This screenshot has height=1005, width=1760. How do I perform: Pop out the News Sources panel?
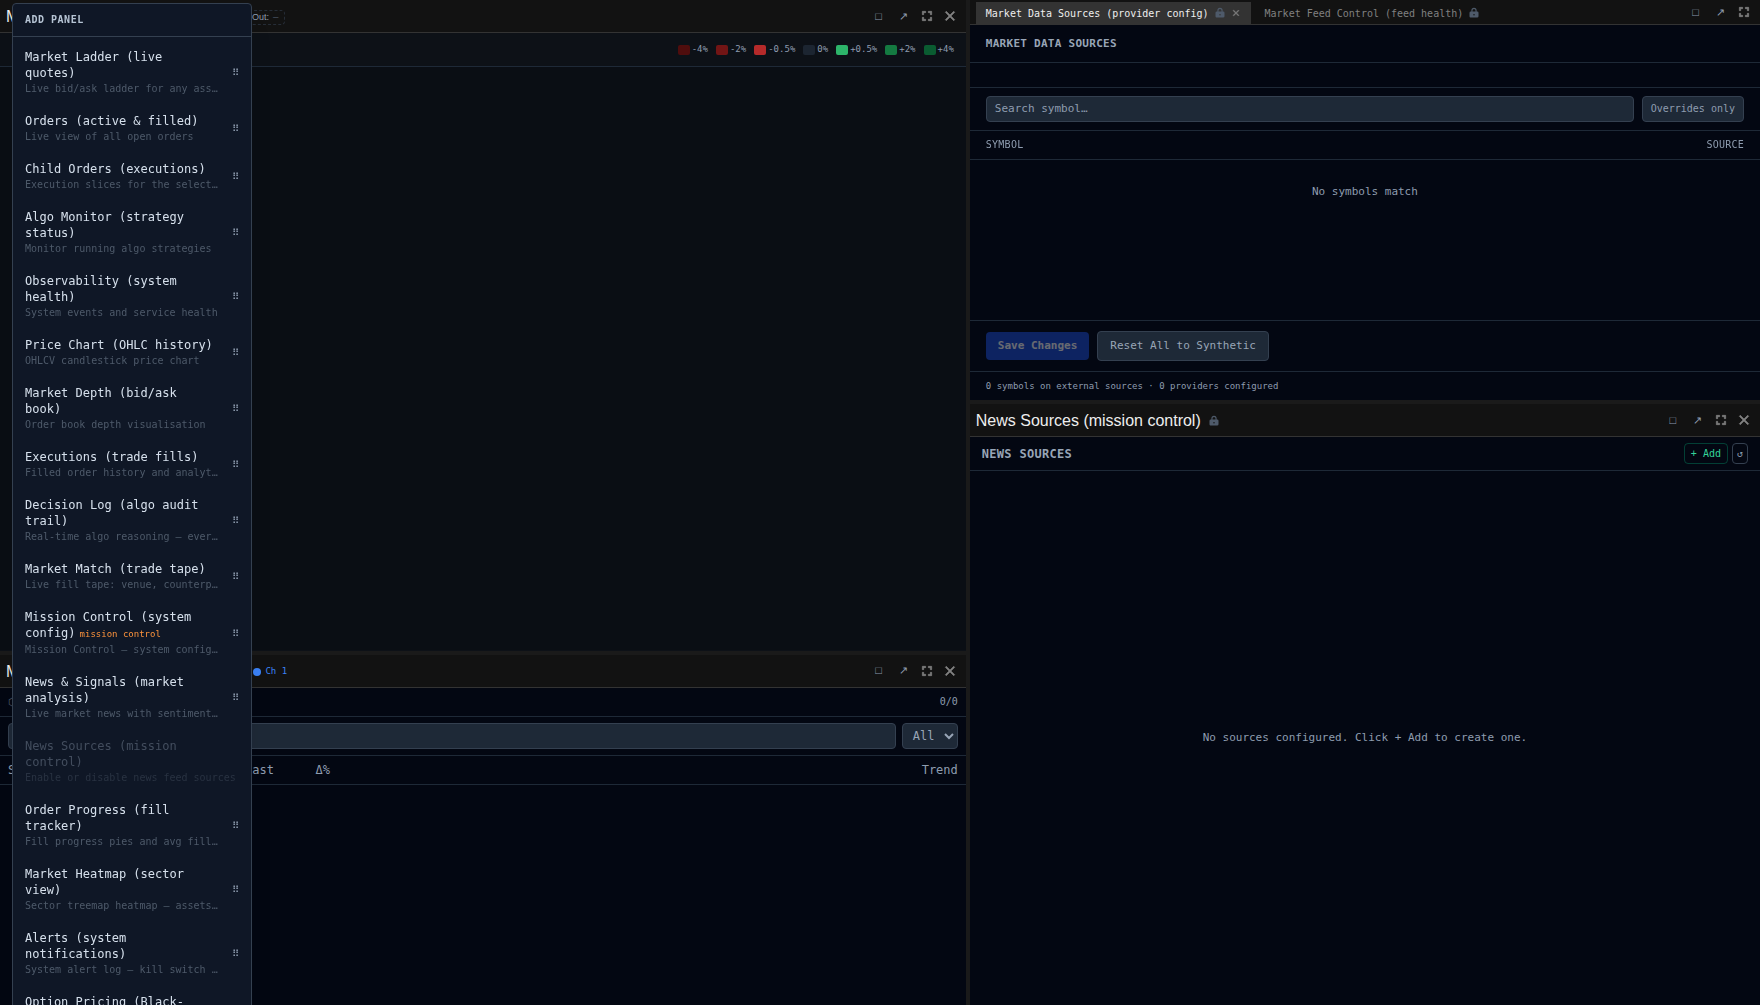click(x=1697, y=421)
